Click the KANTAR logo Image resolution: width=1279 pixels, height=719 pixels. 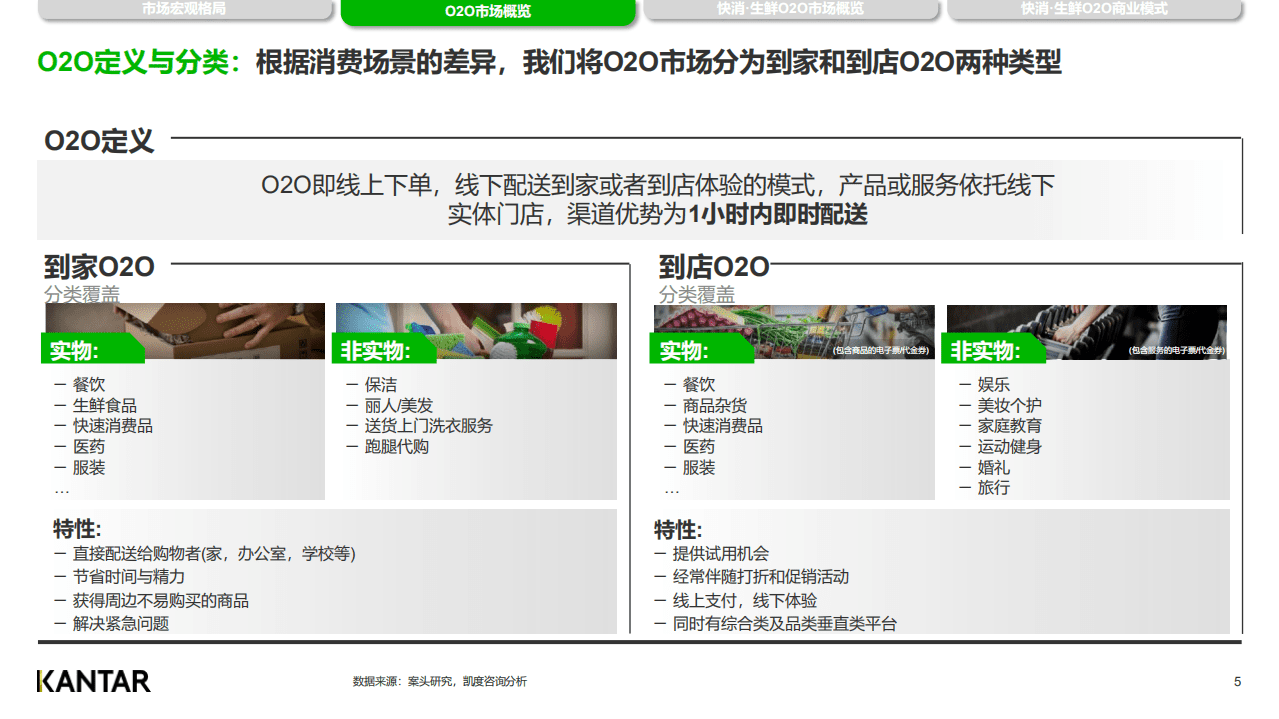pyautogui.click(x=94, y=679)
